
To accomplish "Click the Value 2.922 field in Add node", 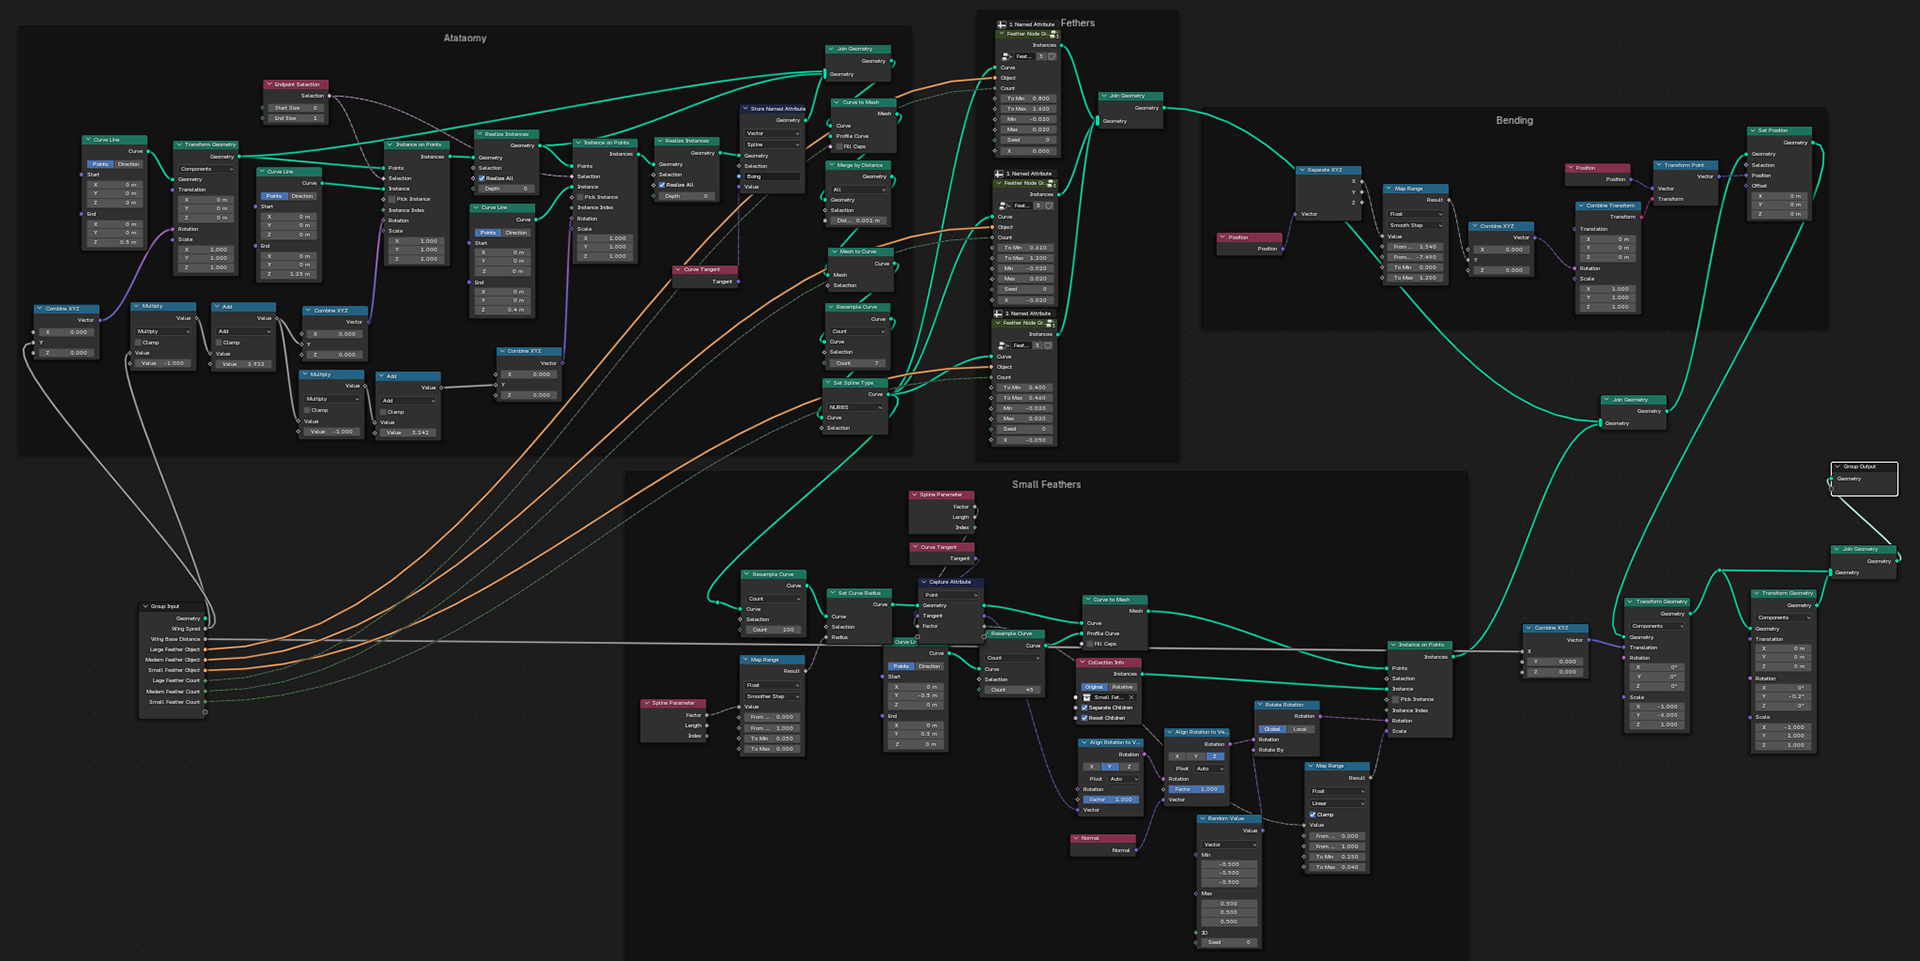I will (x=243, y=364).
